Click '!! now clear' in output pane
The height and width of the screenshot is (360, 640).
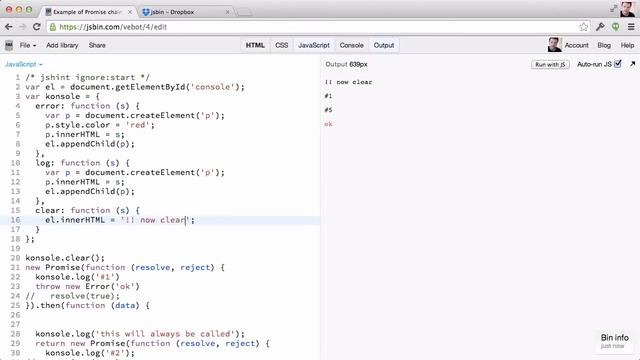pyautogui.click(x=349, y=82)
